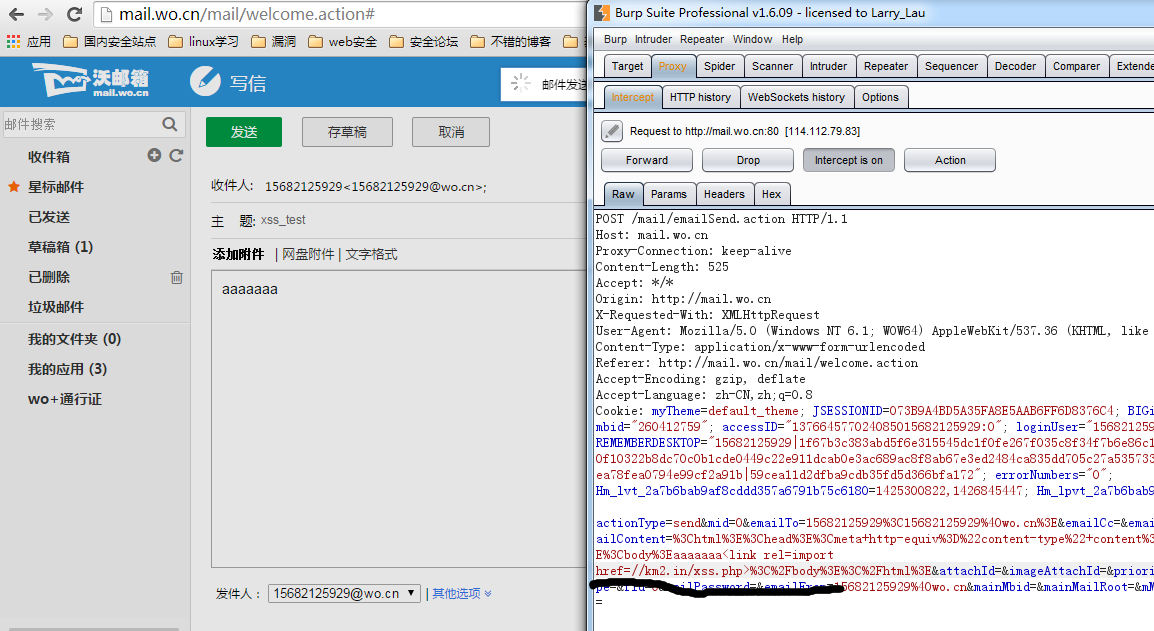
Task: Select the Options sub-tab
Action: coord(880,97)
